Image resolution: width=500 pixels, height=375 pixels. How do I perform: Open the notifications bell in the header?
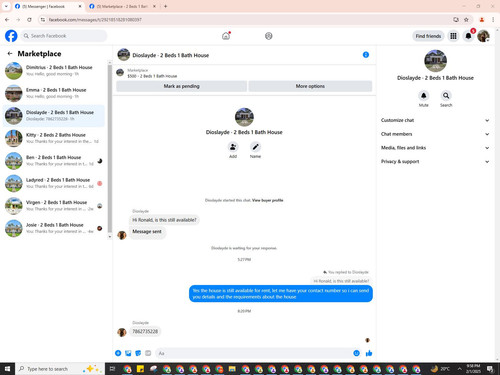click(x=468, y=36)
